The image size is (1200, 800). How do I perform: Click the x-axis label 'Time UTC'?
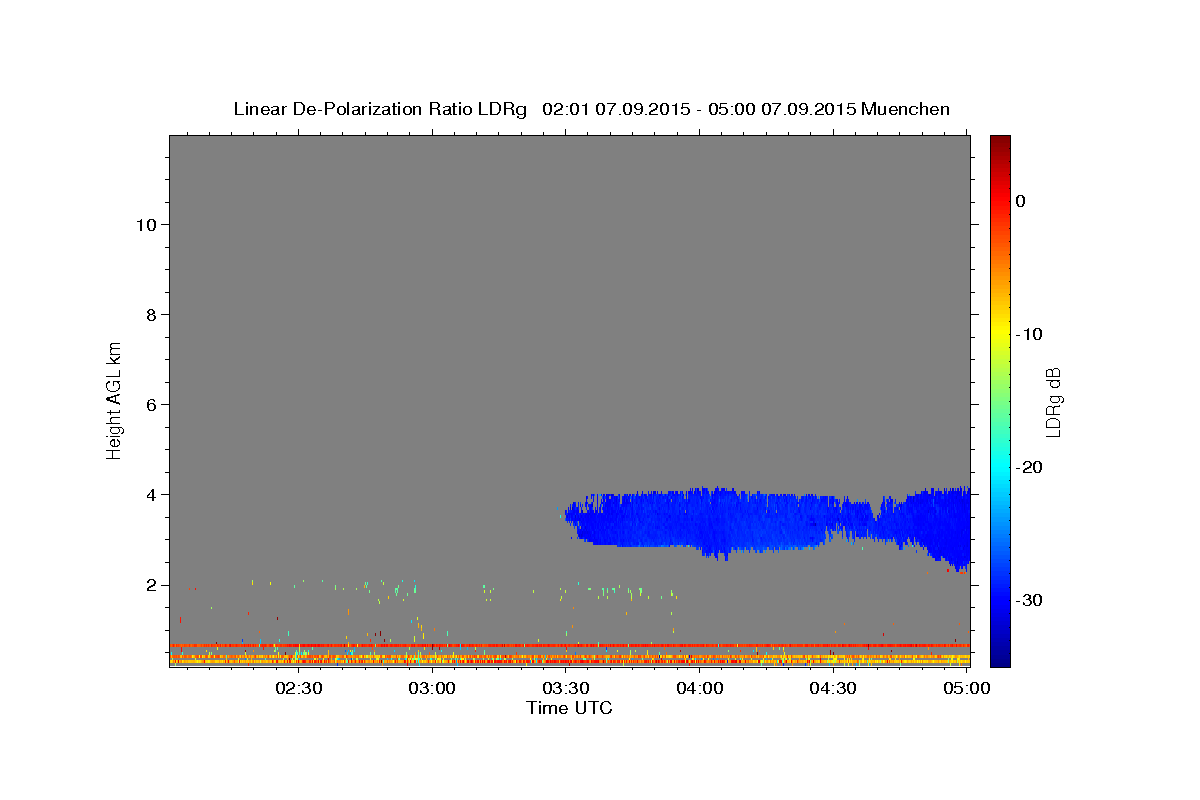click(x=569, y=708)
